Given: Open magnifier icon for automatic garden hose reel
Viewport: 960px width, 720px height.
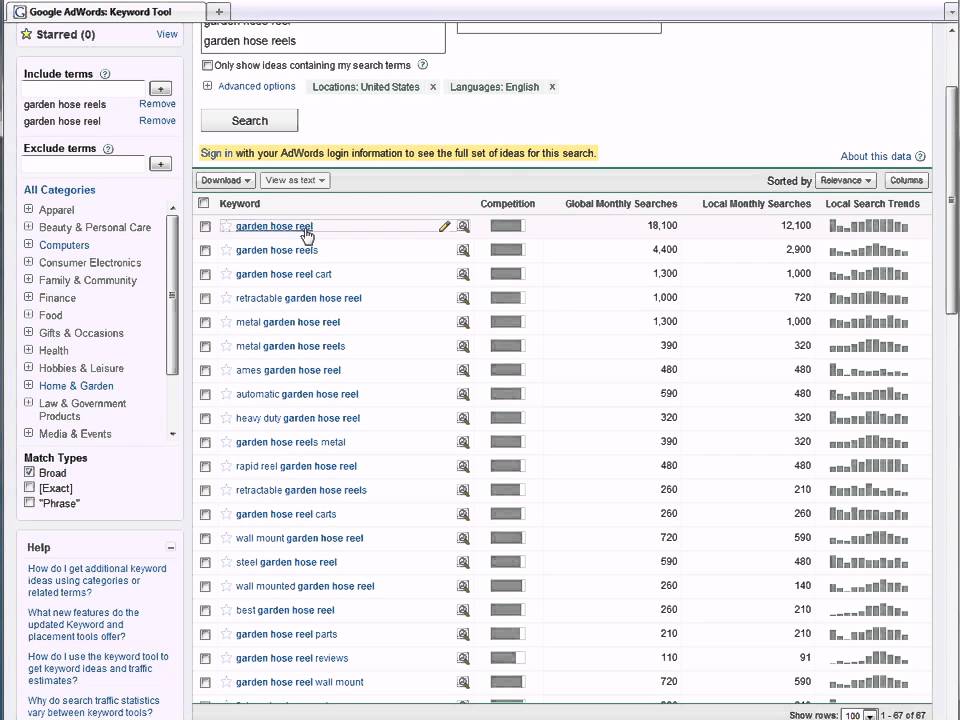Looking at the screenshot, I should click(x=463, y=394).
